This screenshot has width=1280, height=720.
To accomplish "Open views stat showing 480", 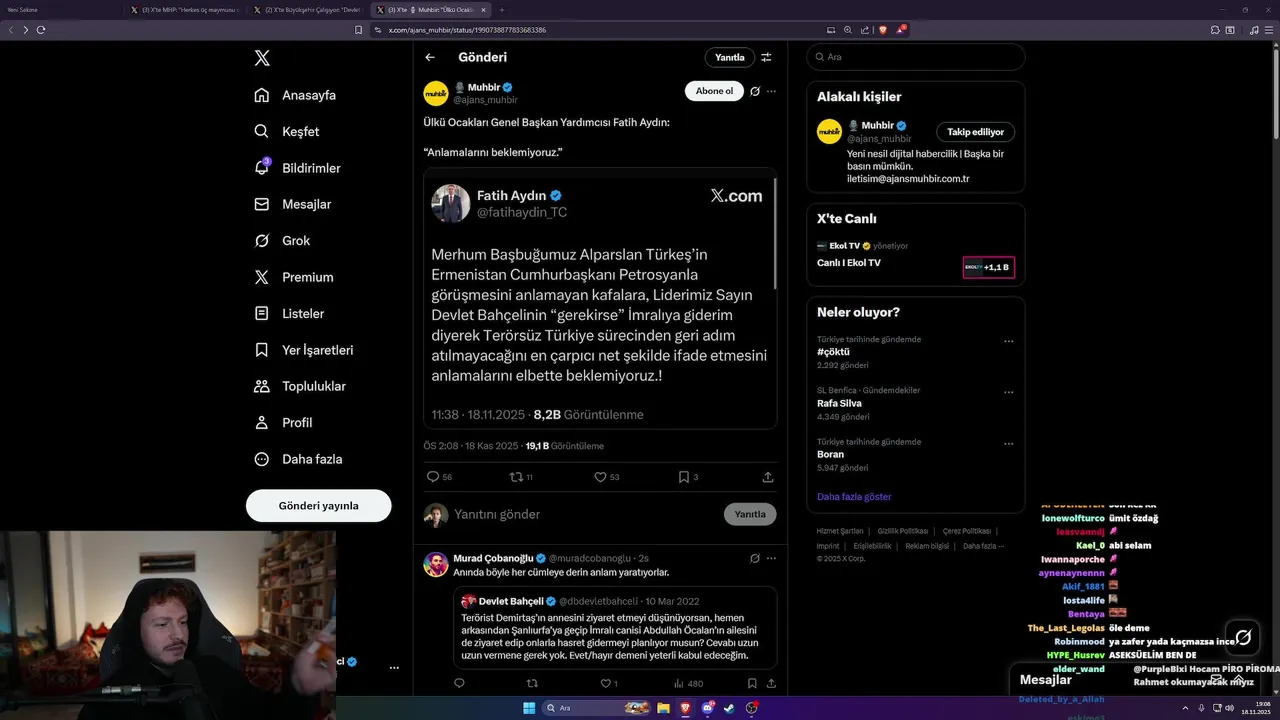I will point(689,684).
